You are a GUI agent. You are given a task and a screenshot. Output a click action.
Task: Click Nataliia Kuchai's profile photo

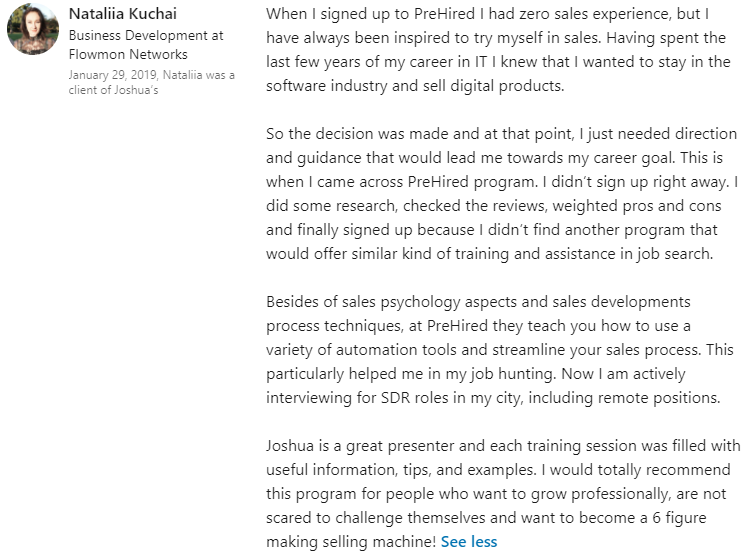pos(32,30)
